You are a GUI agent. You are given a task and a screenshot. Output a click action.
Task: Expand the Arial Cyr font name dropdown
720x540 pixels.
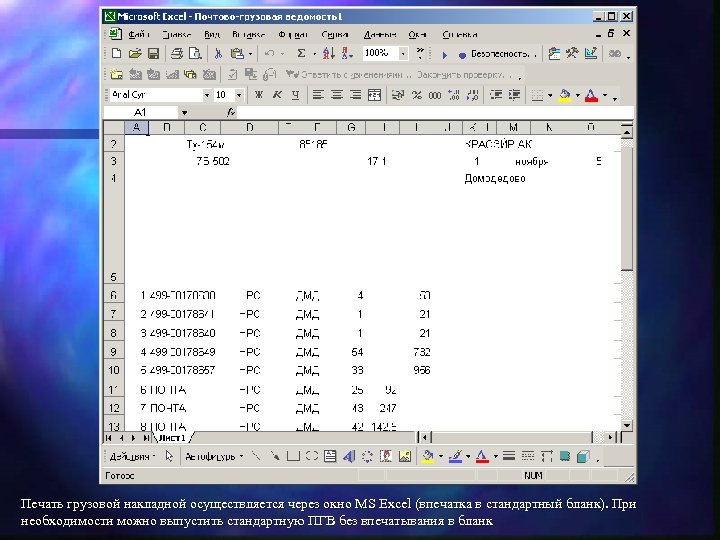pyautogui.click(x=207, y=95)
